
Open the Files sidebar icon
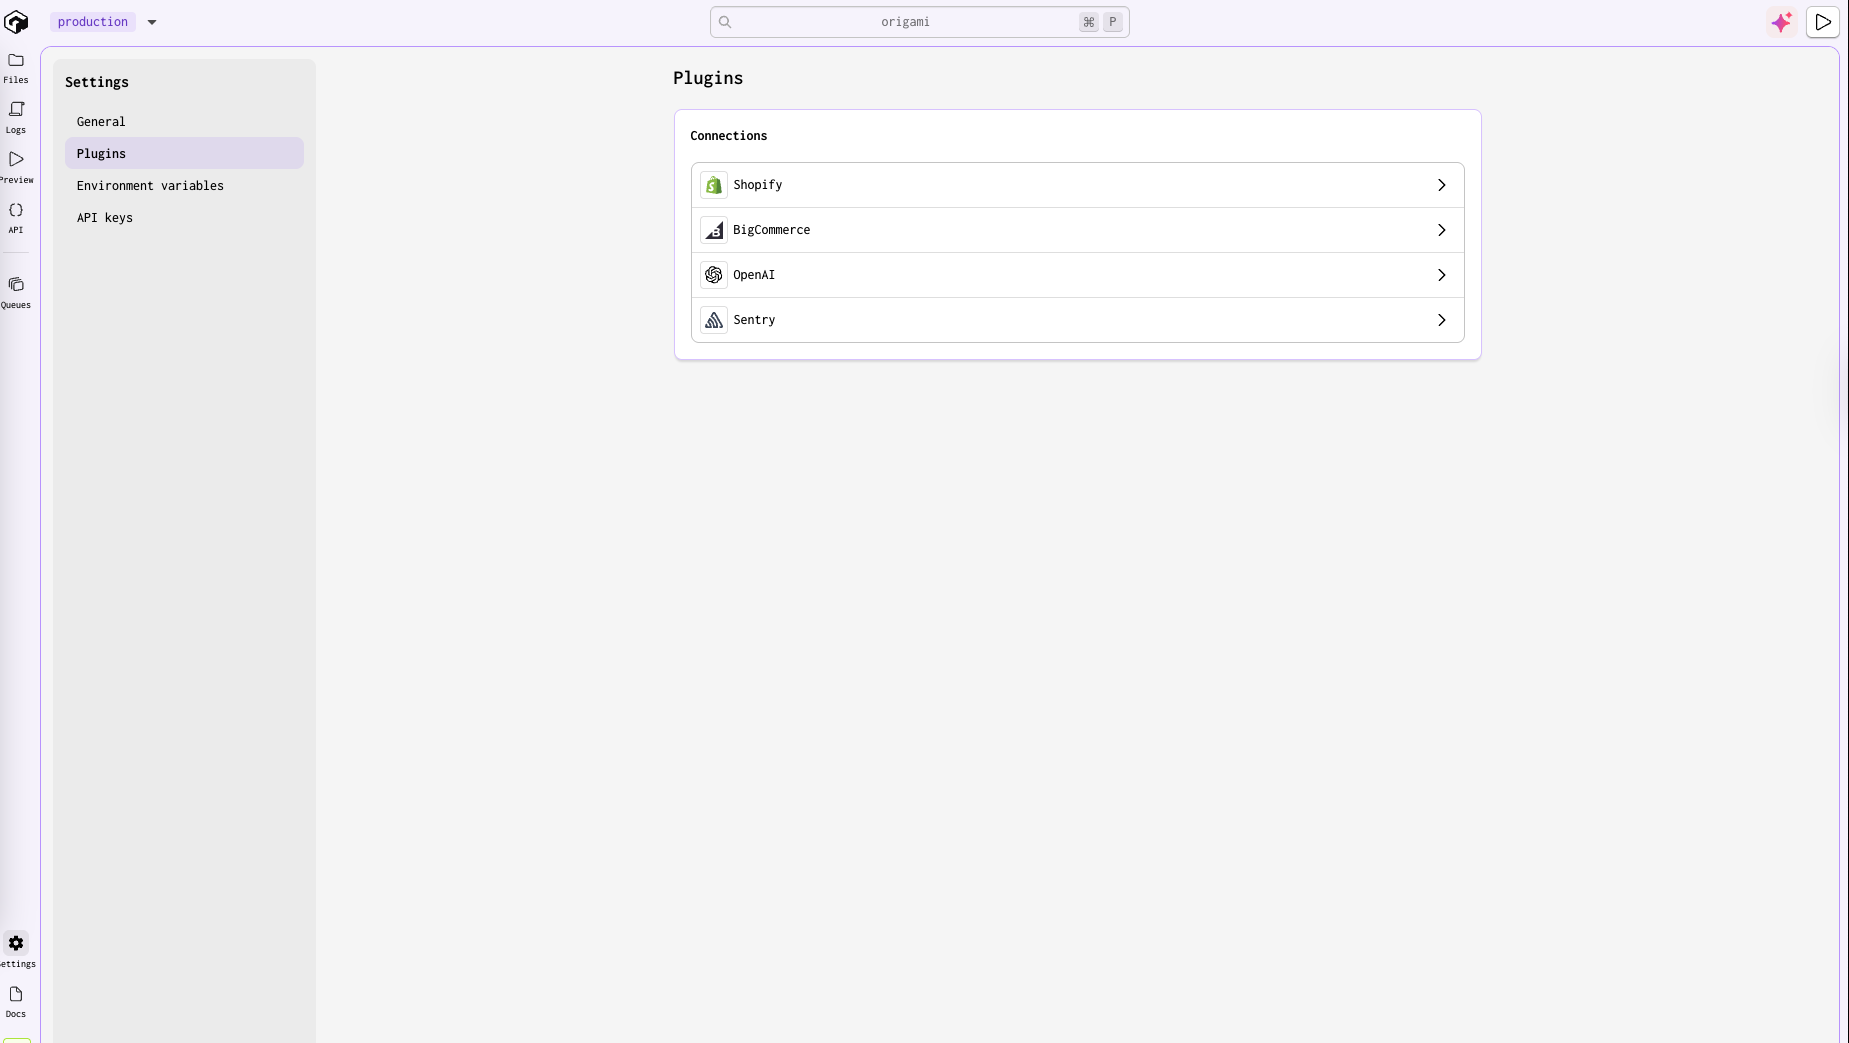pos(16,60)
